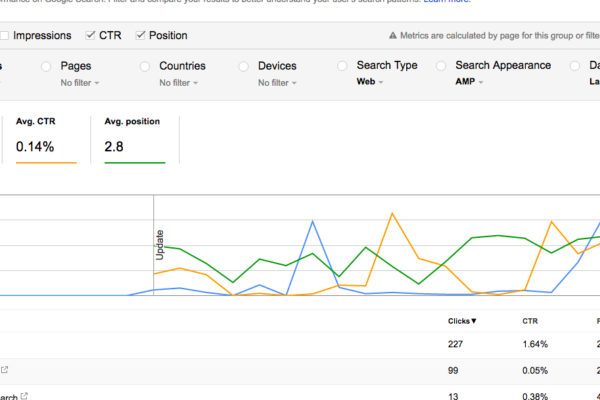Screen dimensions: 600x400
Task: Open the external link icon in the 99-clicks row
Action: click(x=4, y=369)
